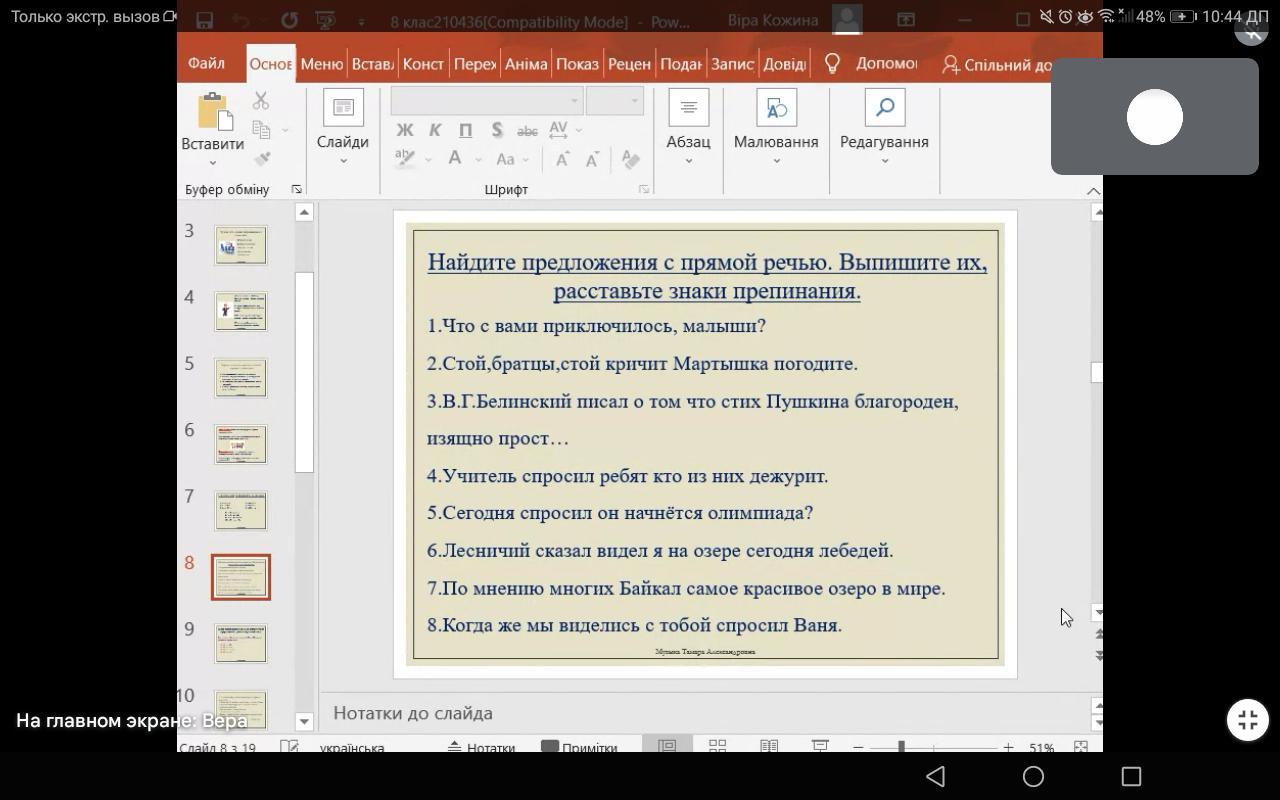
Task: Open the font name dropdown
Action: click(x=574, y=101)
